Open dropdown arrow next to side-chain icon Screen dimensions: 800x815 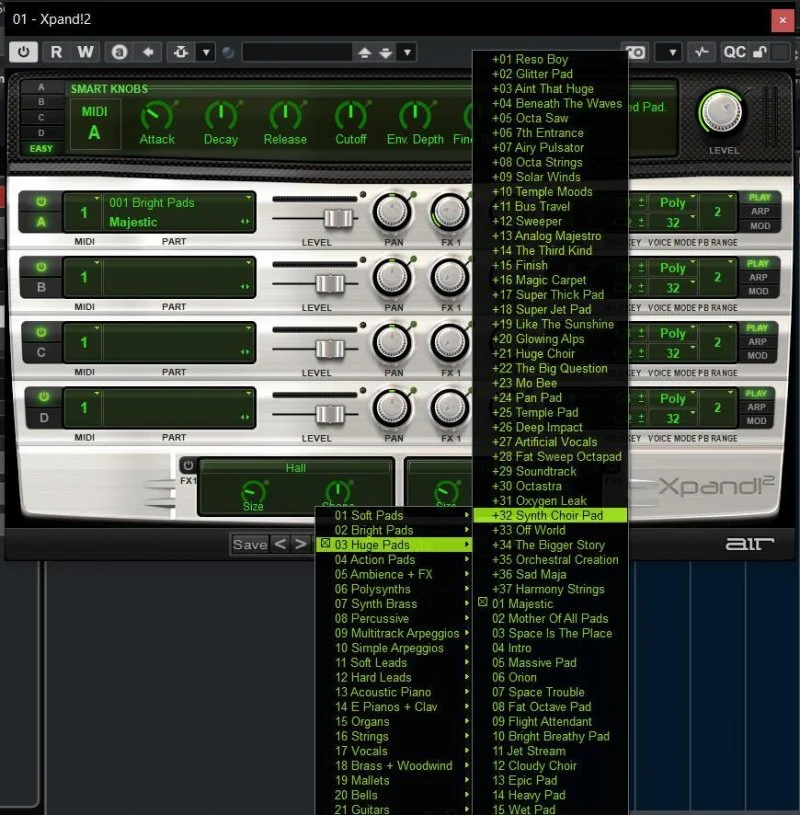click(206, 52)
